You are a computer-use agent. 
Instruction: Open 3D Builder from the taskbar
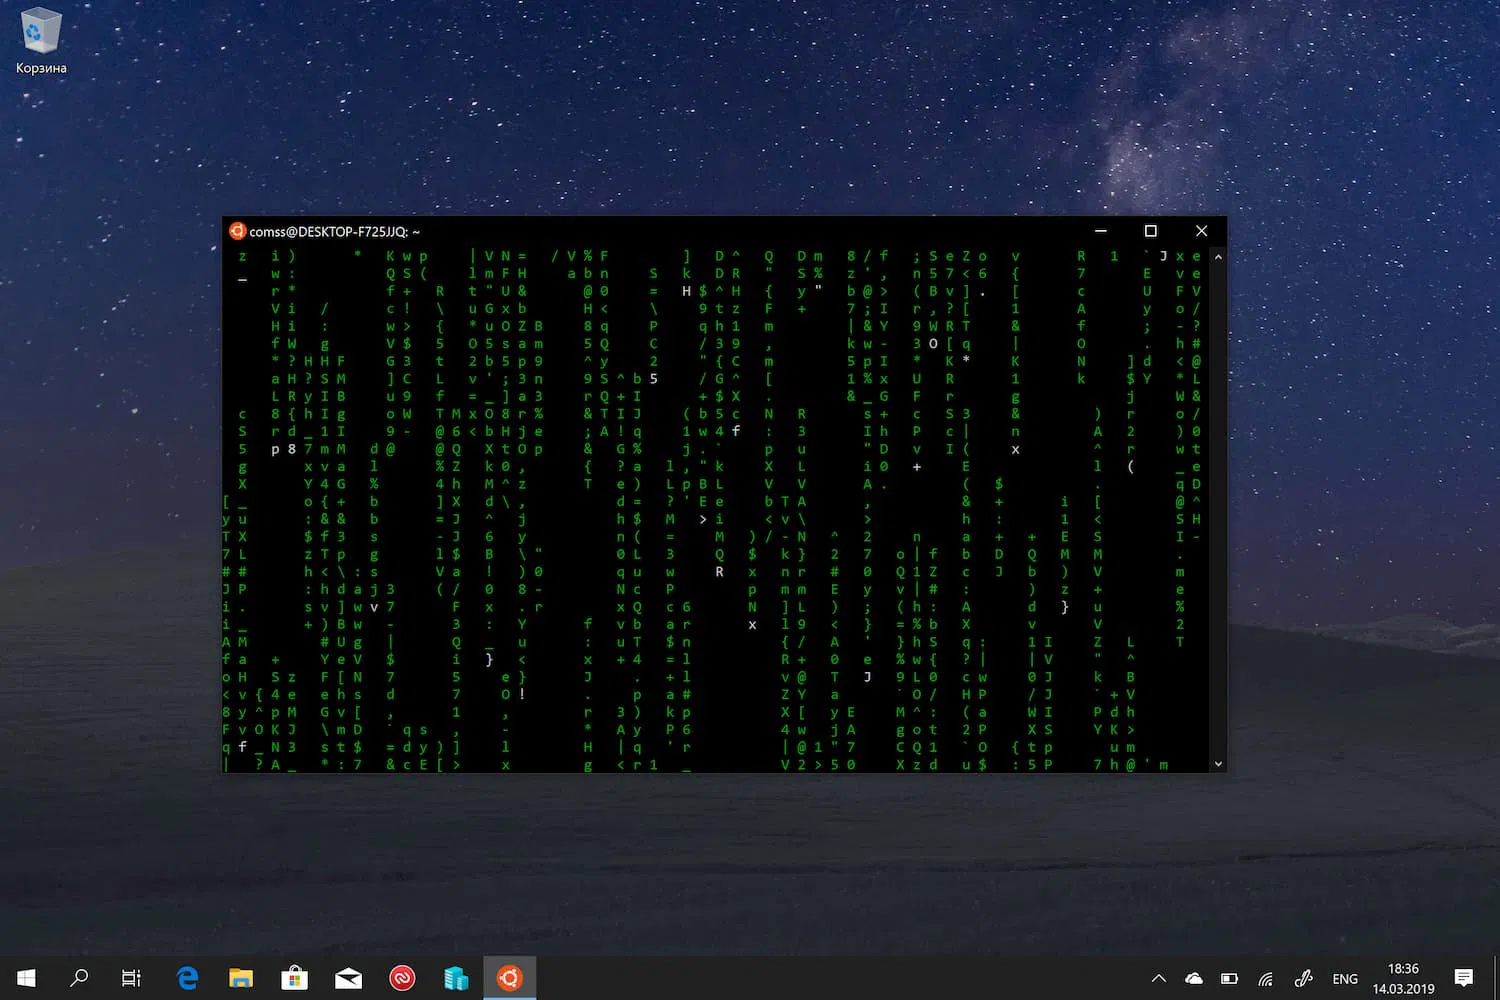456,978
